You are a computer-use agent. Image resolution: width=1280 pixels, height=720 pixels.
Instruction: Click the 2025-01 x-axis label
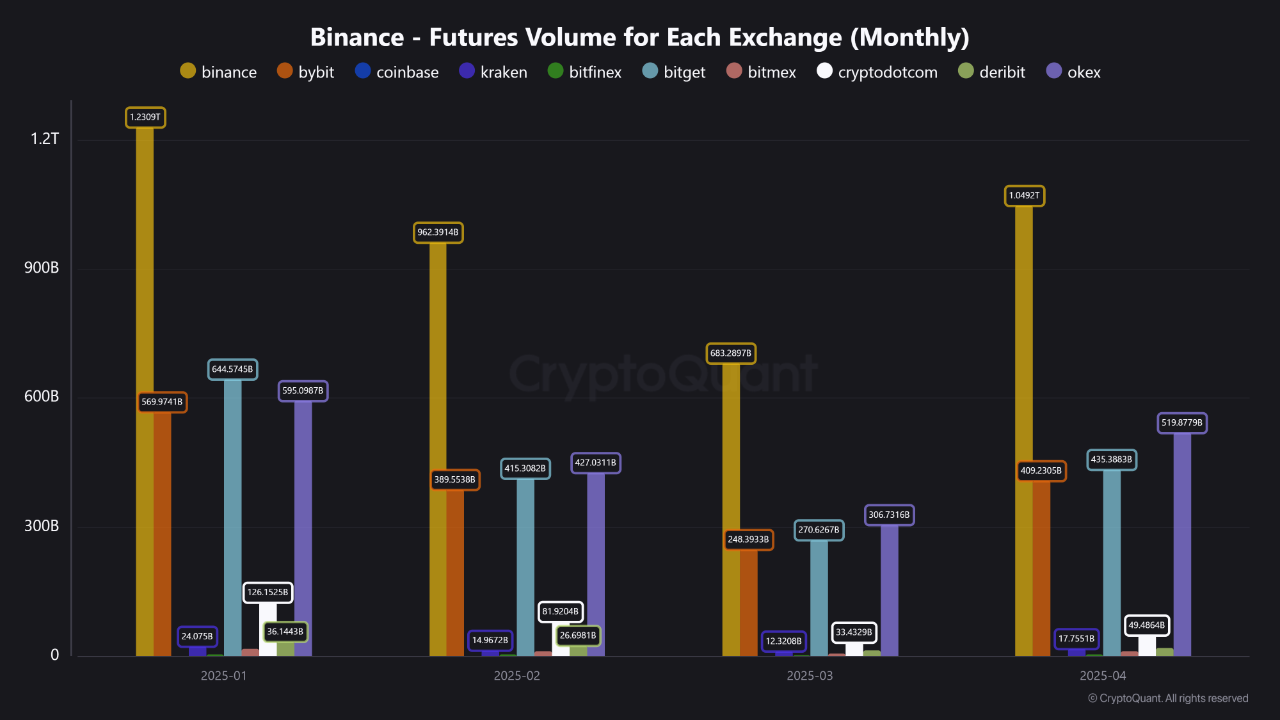pyautogui.click(x=224, y=676)
